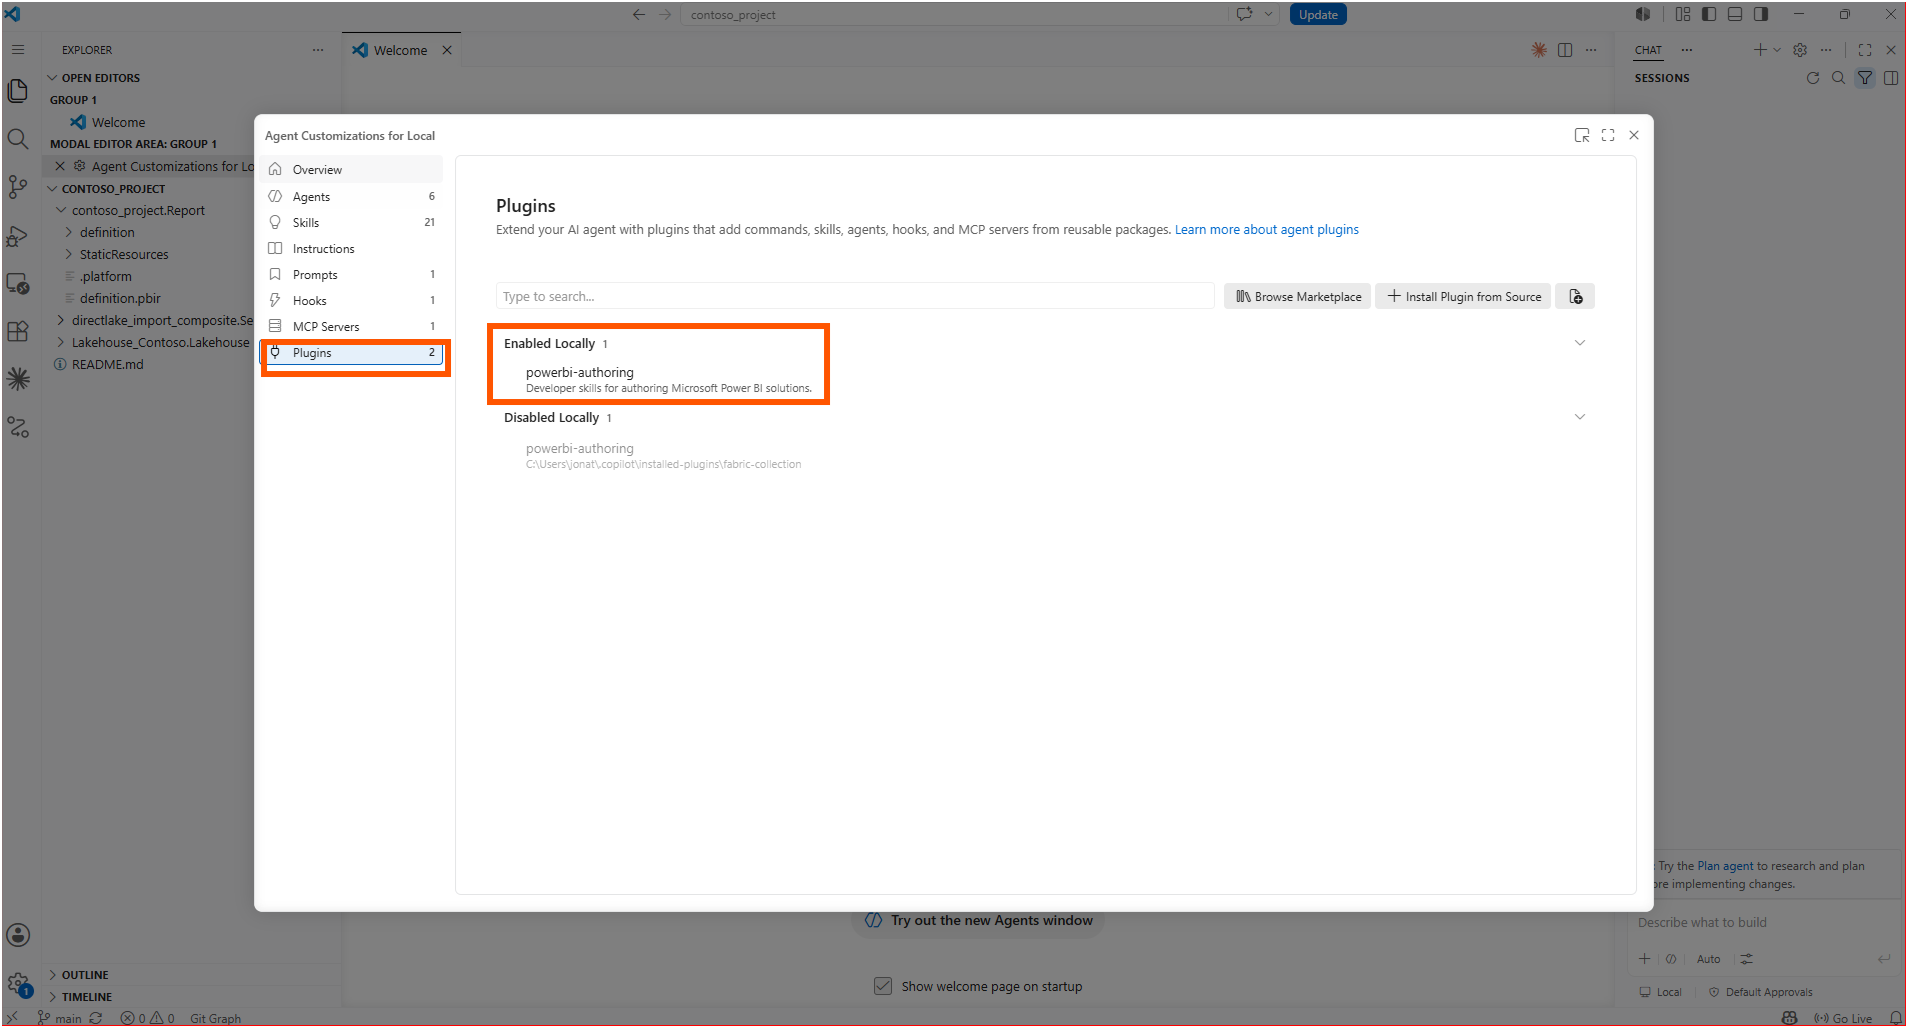Select Overview in customization sidebar
1908x1028 pixels.
tap(352, 169)
